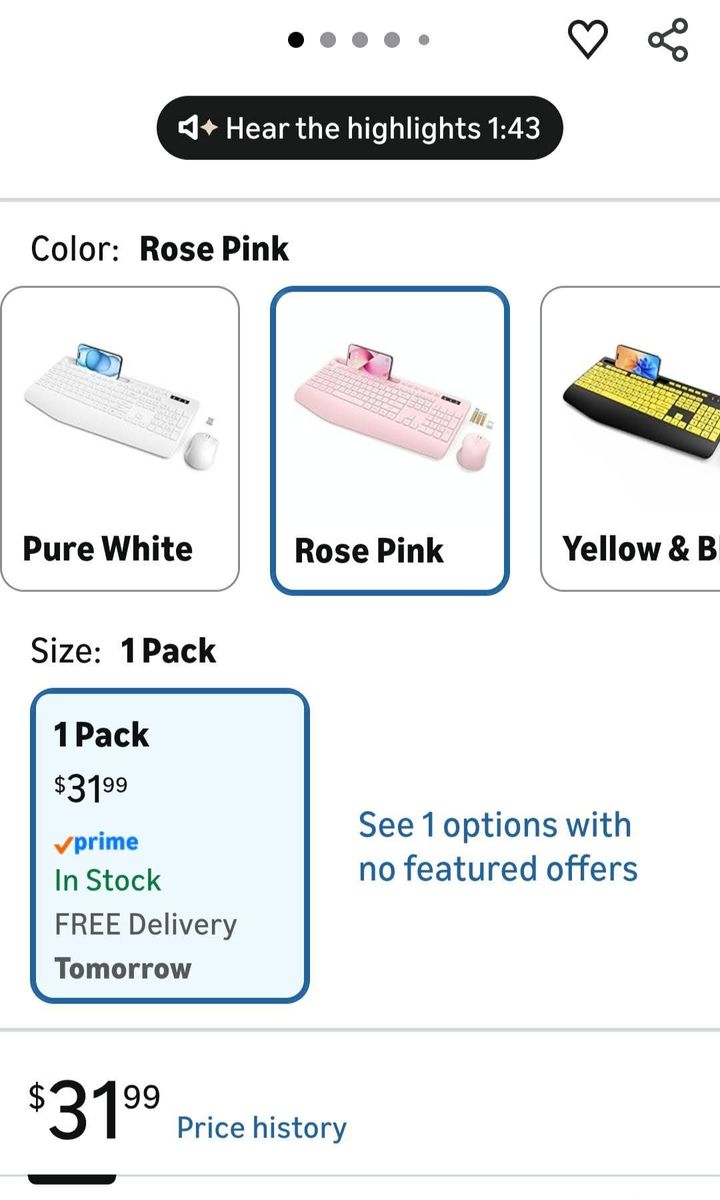Tap the prime badge in 1 Pack card
Screen dimensions: 720x1200
point(96,842)
